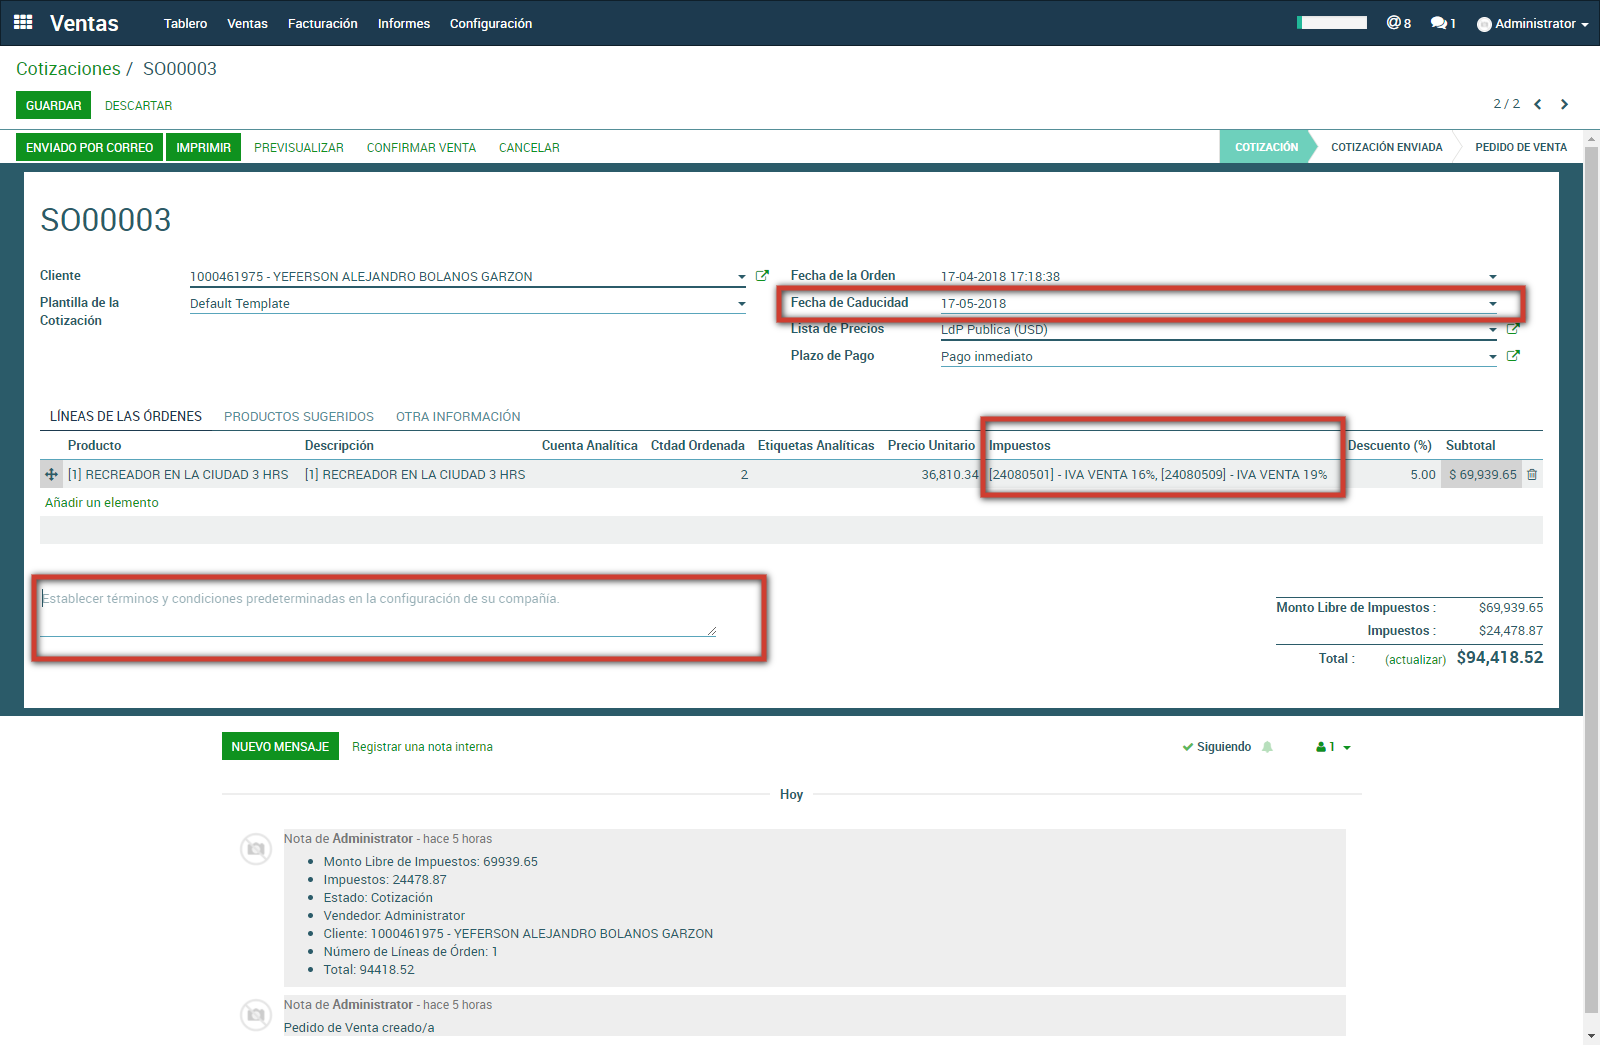Go to previous record arrow
1600x1045 pixels.
click(x=1538, y=104)
